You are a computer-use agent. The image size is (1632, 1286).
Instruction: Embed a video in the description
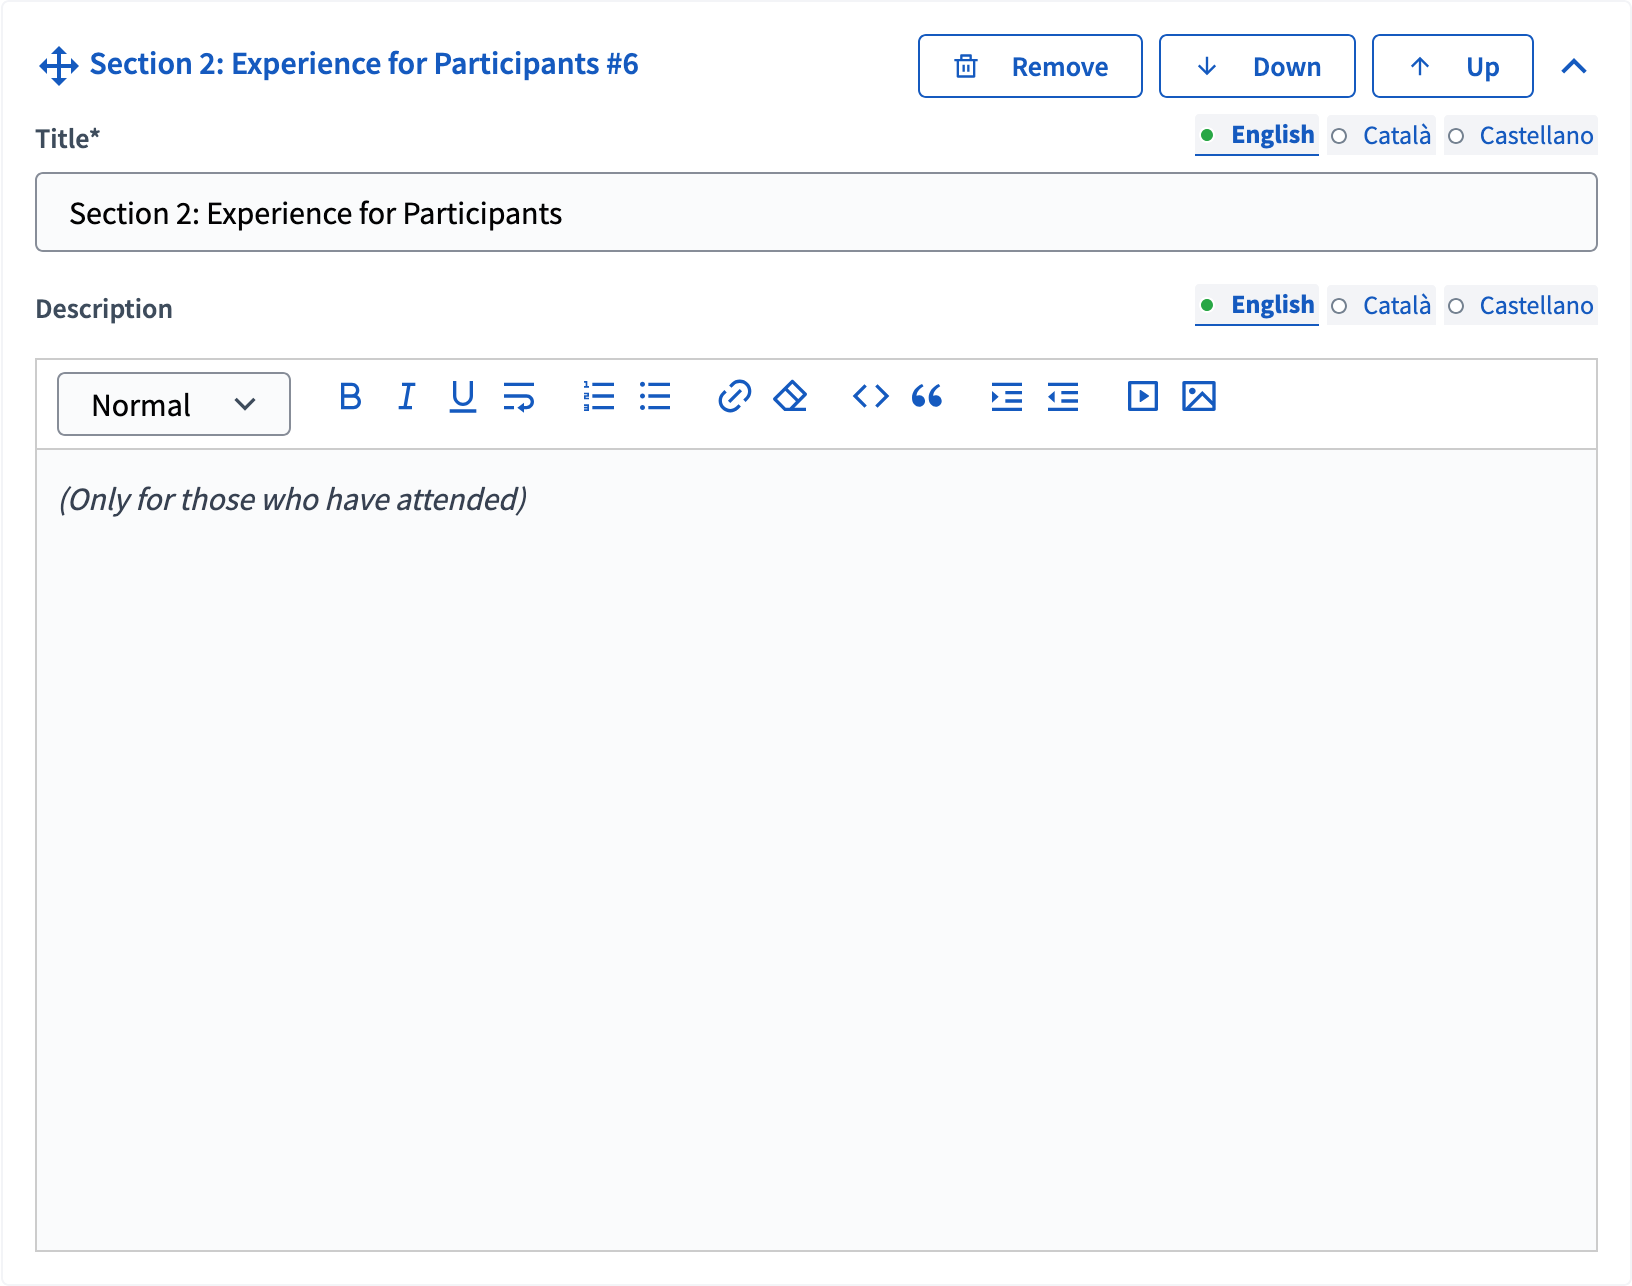click(1141, 396)
